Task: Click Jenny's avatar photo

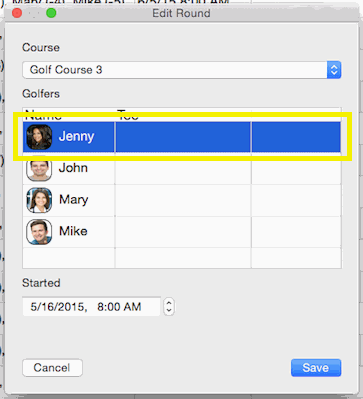Action: [x=39, y=137]
